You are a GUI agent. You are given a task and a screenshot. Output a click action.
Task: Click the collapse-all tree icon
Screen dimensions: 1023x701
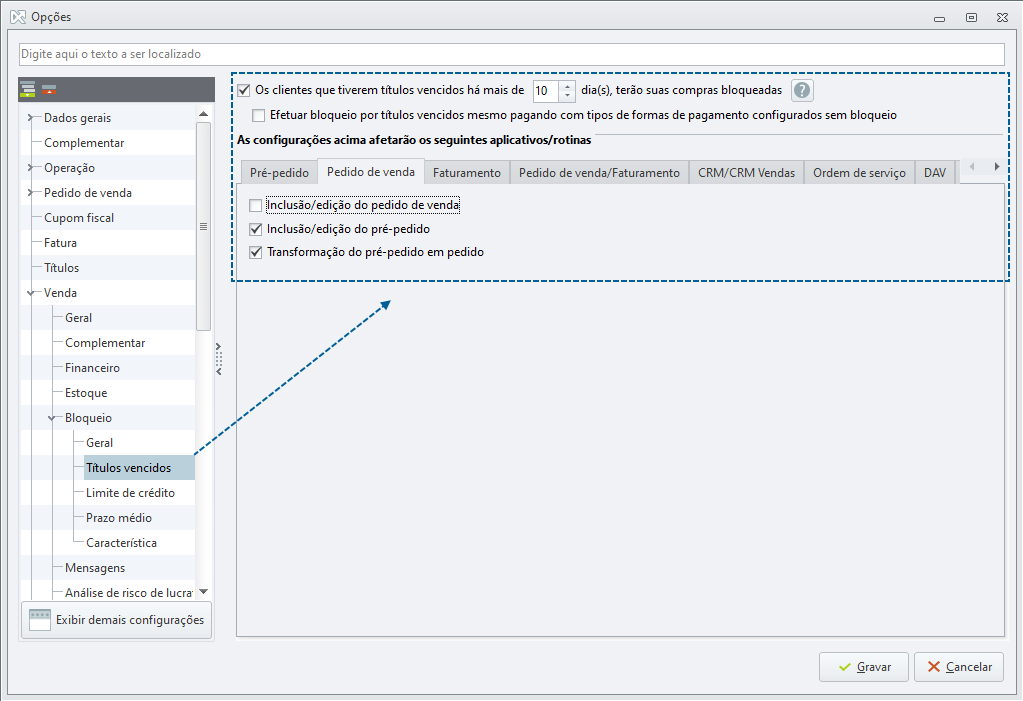(x=49, y=89)
